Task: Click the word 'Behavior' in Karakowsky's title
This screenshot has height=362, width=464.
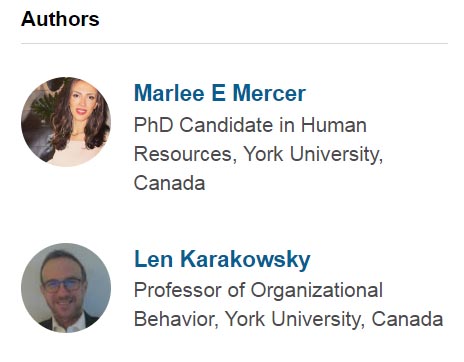Action: 174,319
